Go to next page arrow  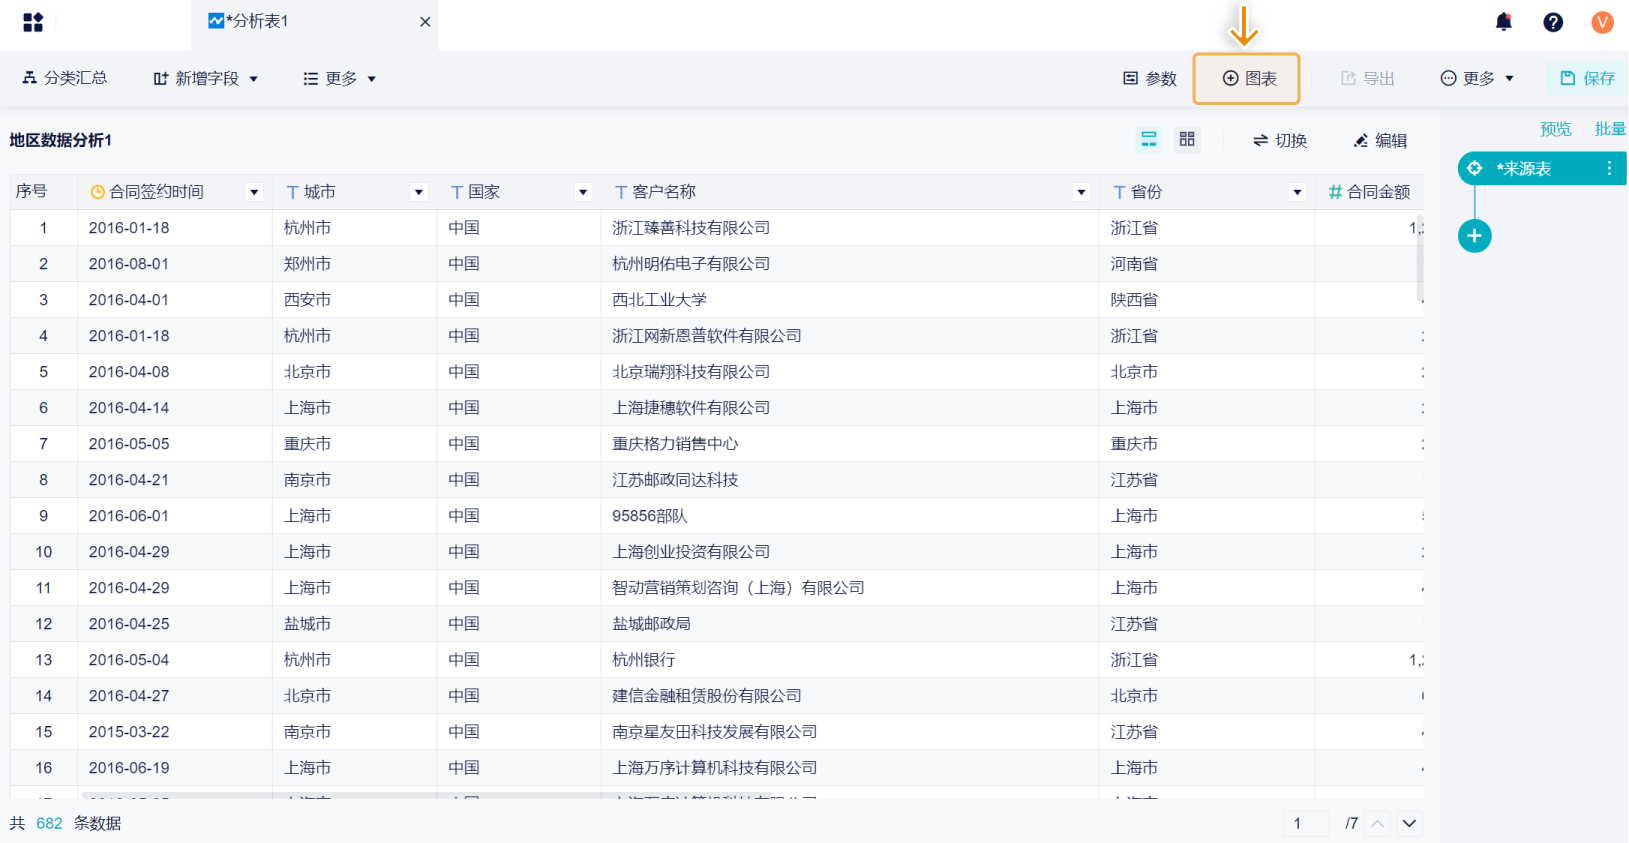tap(1409, 823)
